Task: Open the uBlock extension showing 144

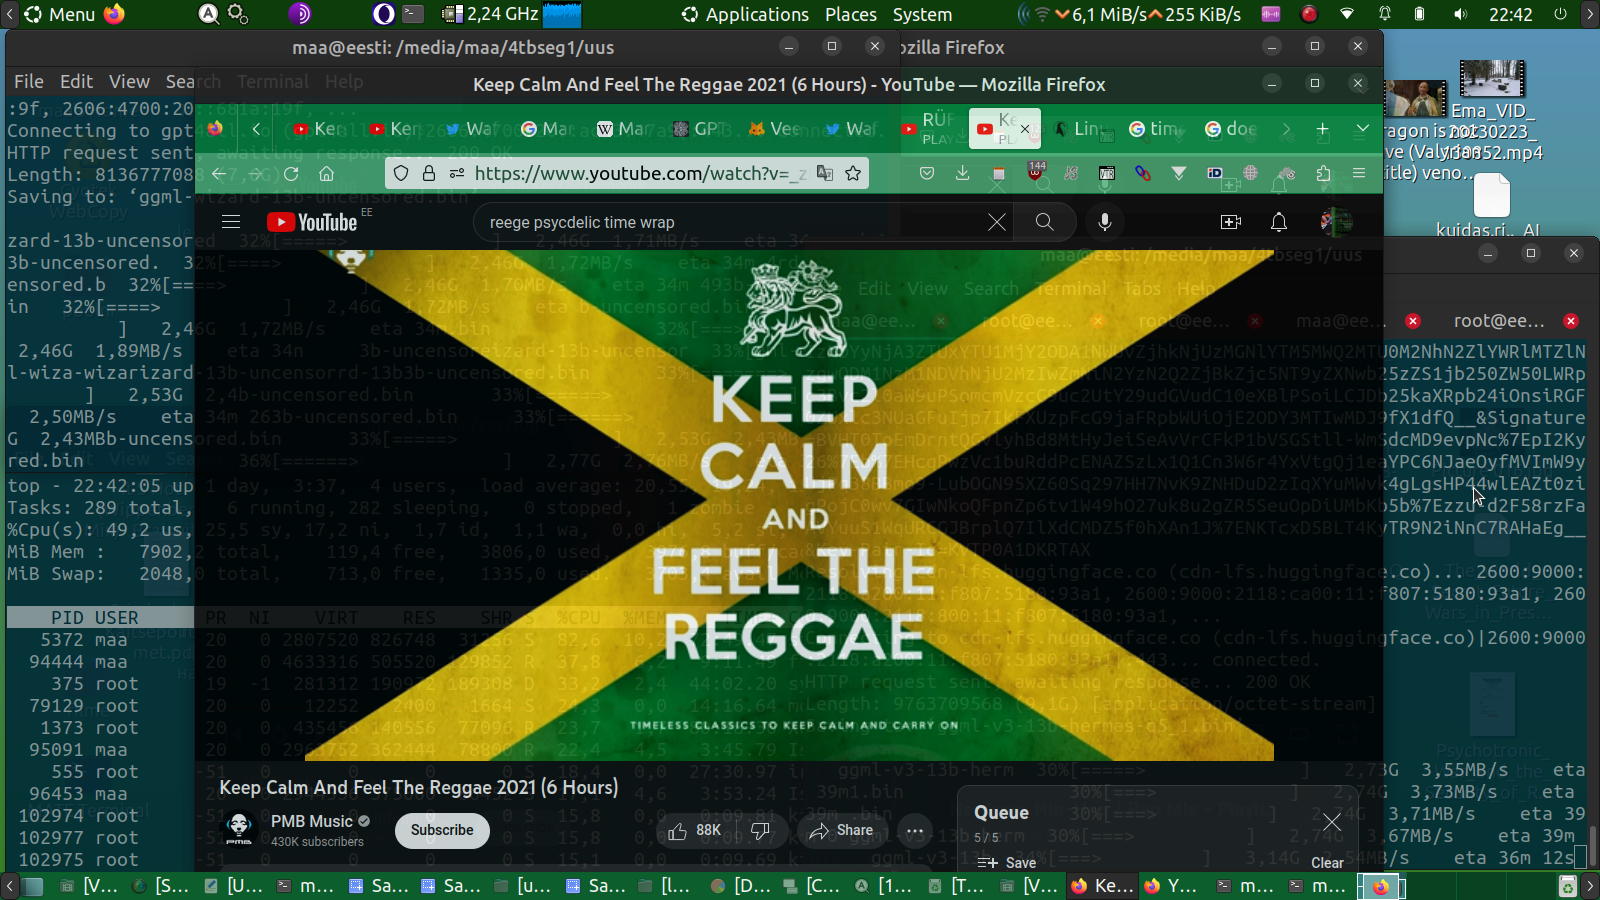Action: [1035, 172]
